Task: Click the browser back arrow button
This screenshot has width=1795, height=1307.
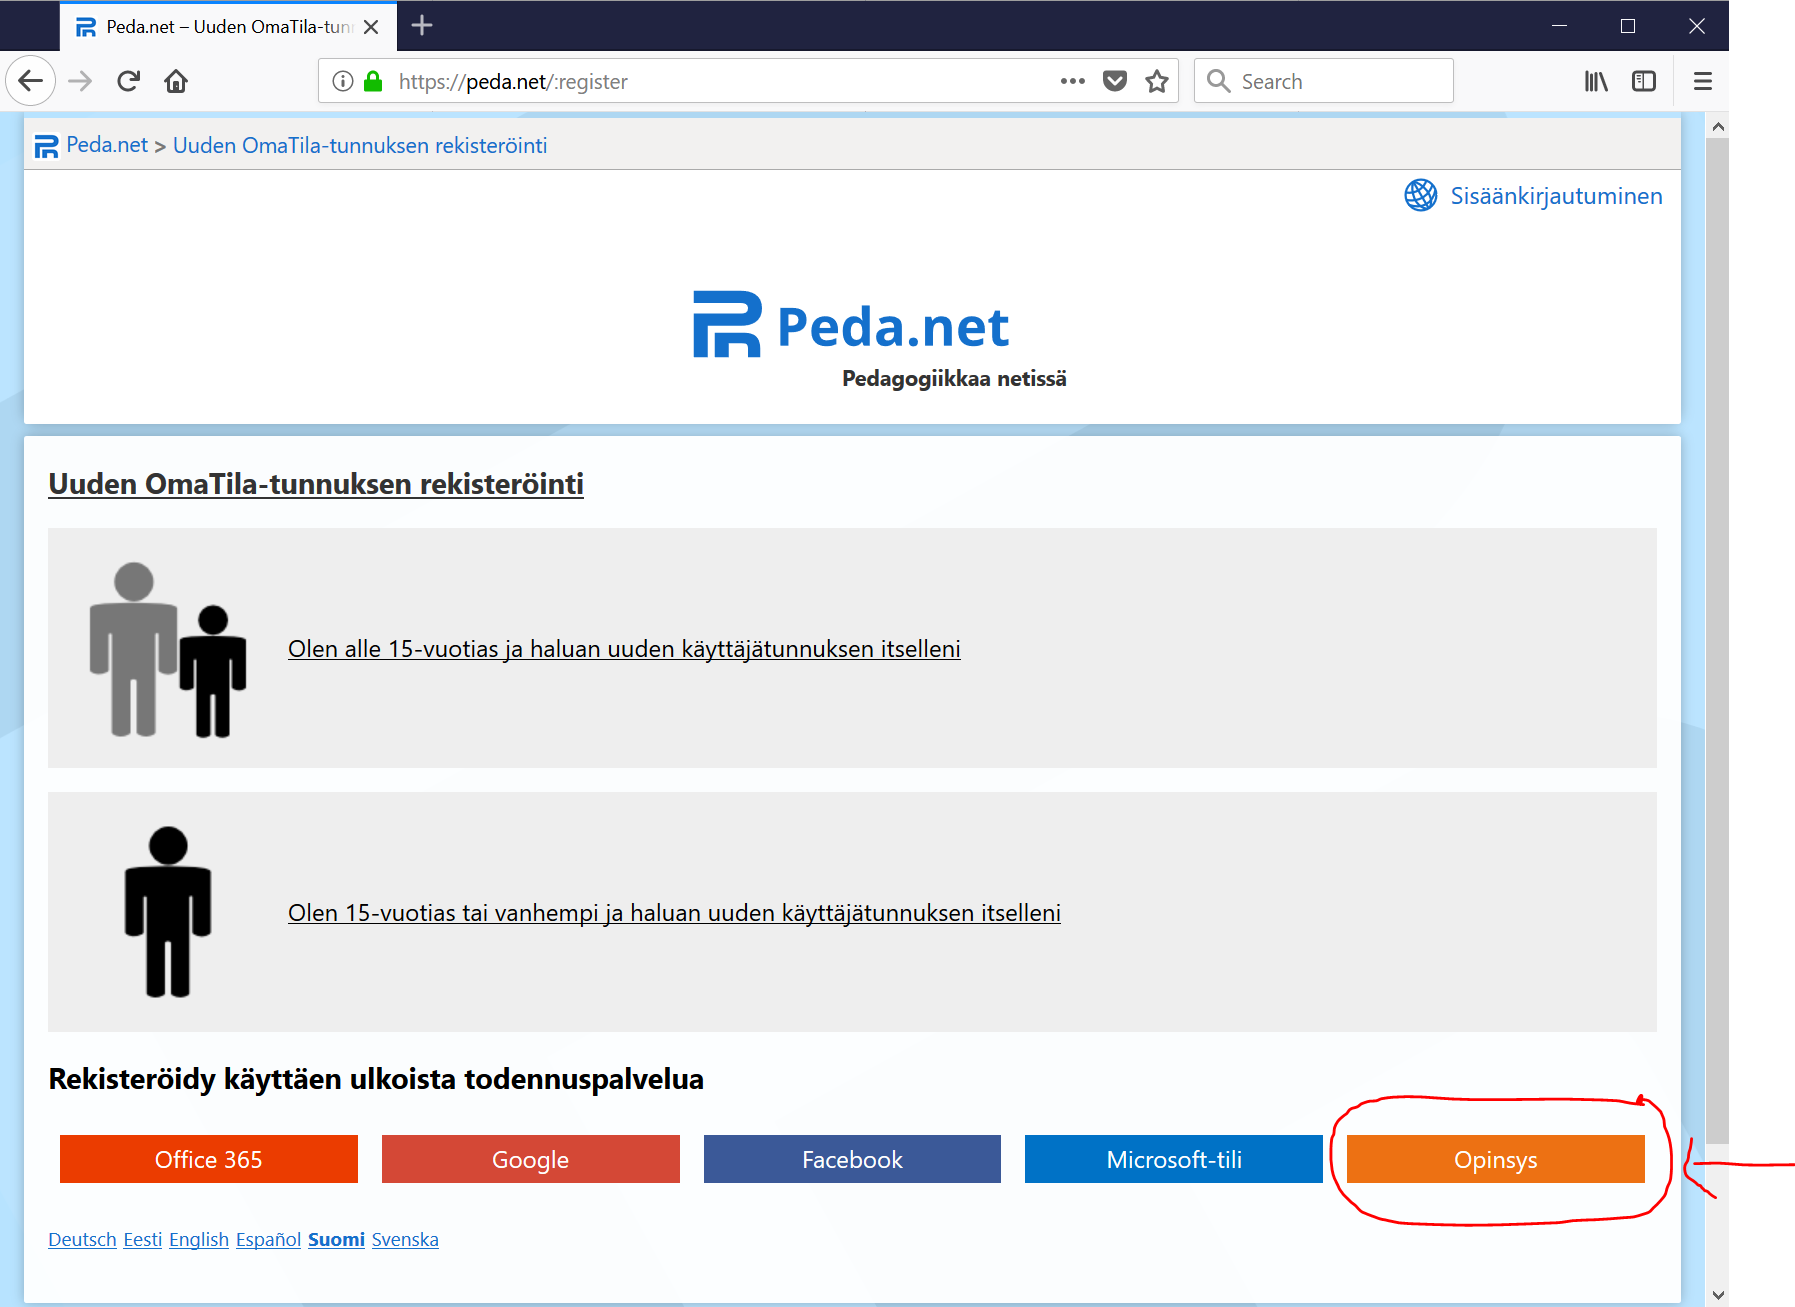Action: pos(31,81)
